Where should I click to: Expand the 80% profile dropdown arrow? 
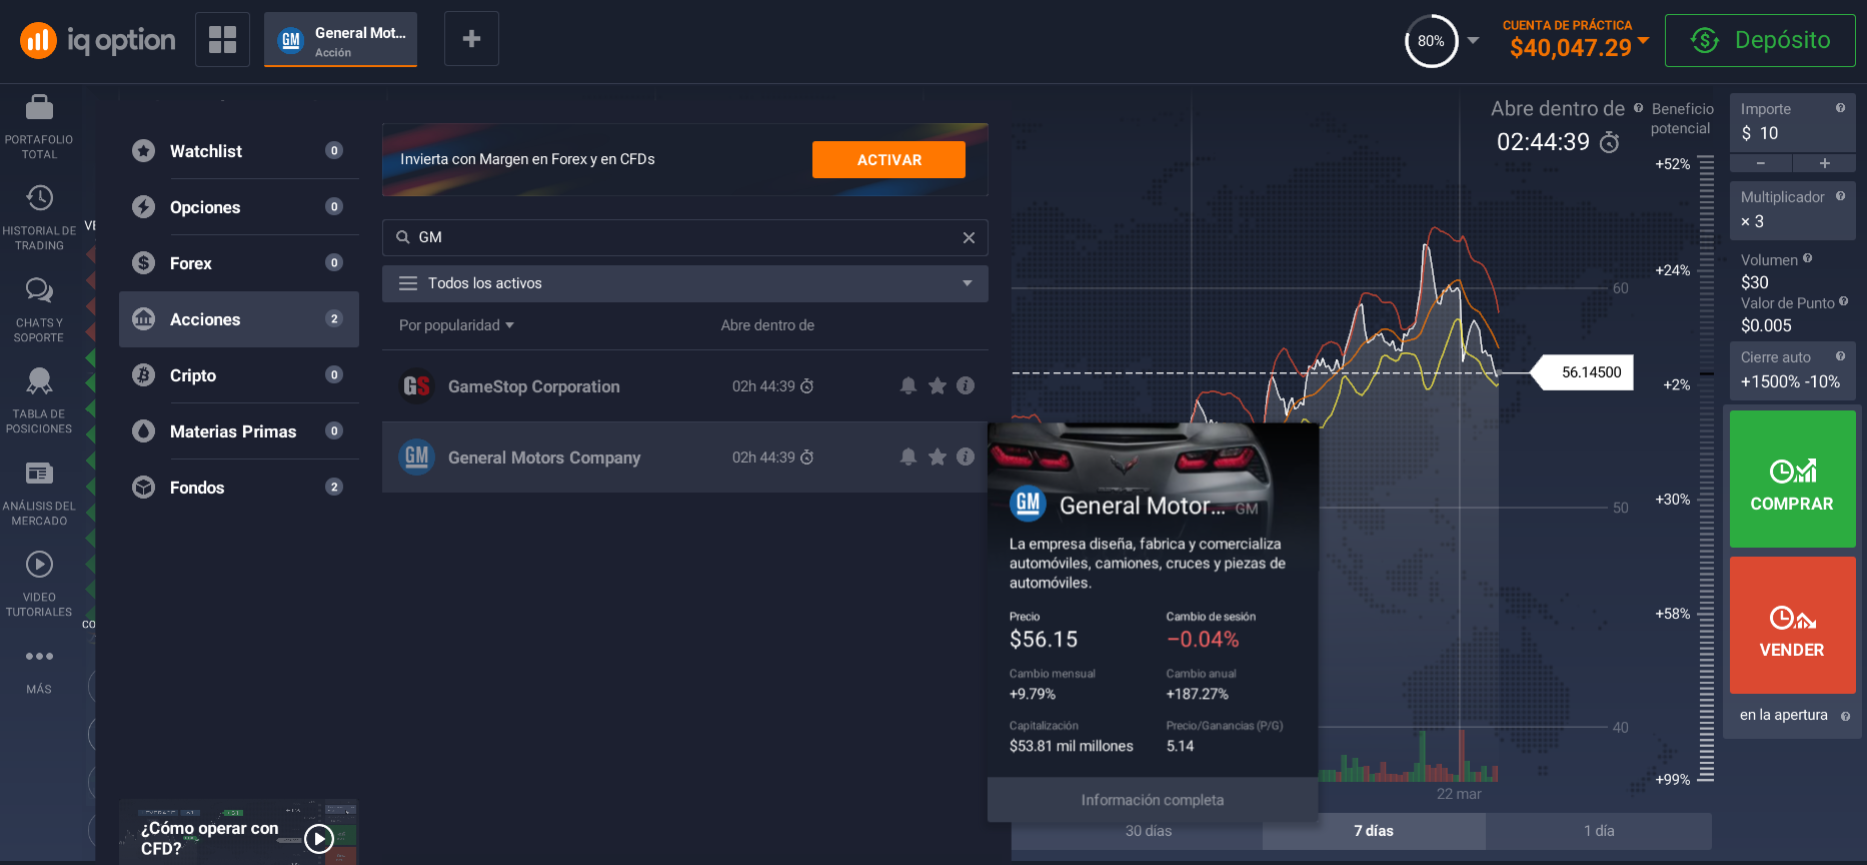tap(1473, 40)
